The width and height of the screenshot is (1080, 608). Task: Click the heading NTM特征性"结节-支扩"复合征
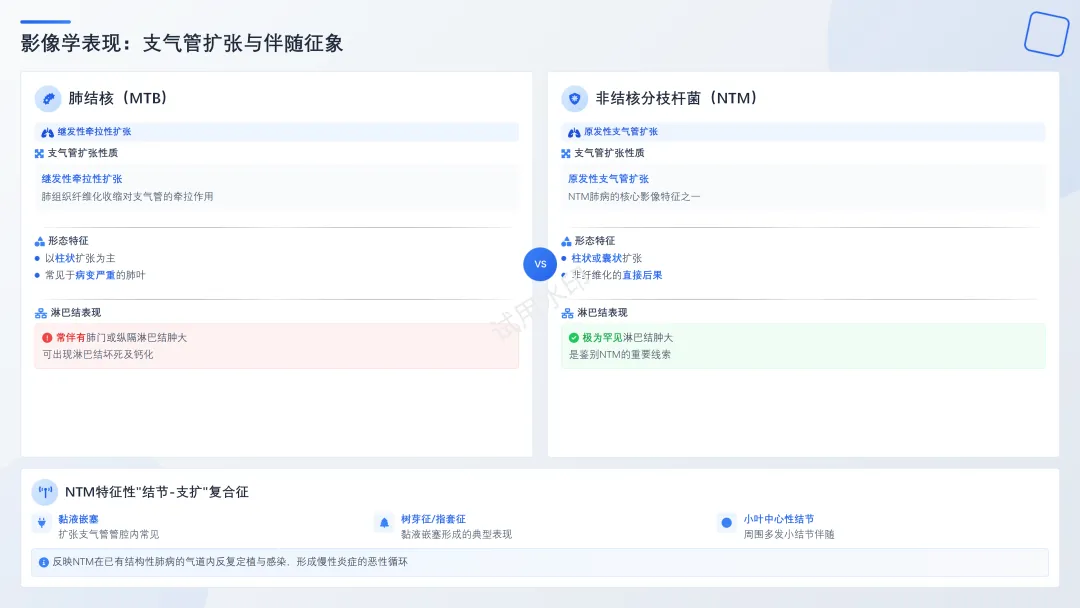[x=156, y=492]
